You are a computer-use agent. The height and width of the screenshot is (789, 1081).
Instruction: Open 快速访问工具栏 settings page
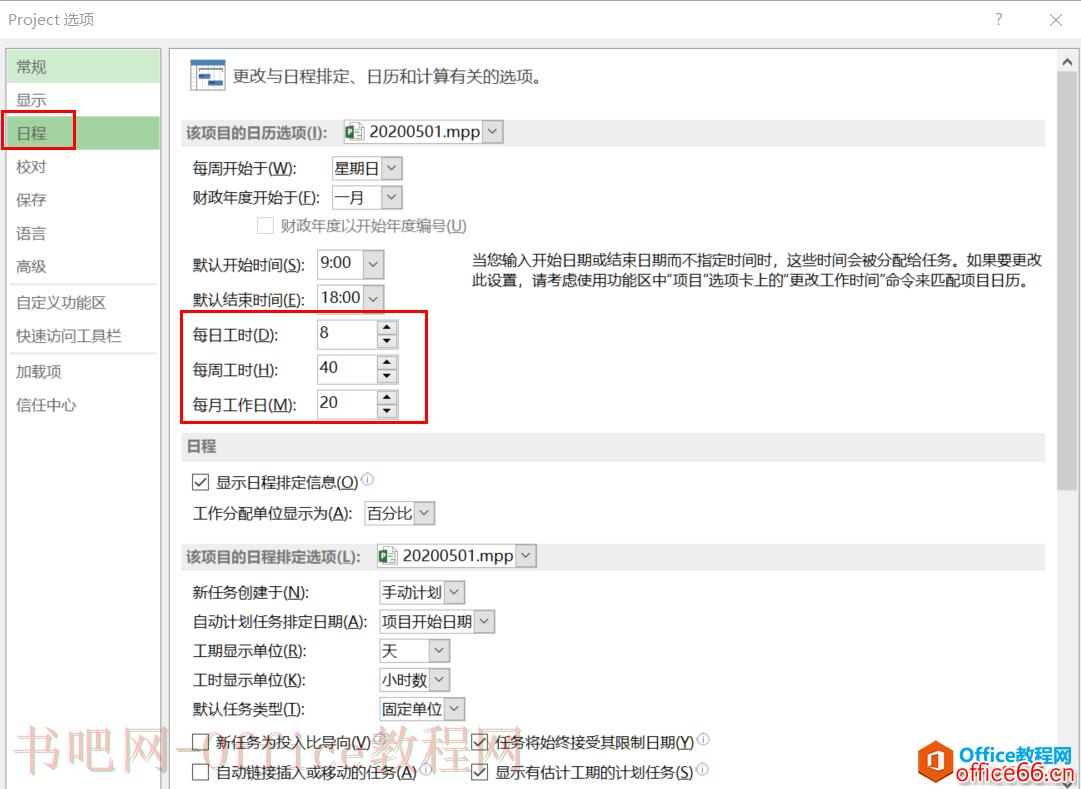point(83,336)
